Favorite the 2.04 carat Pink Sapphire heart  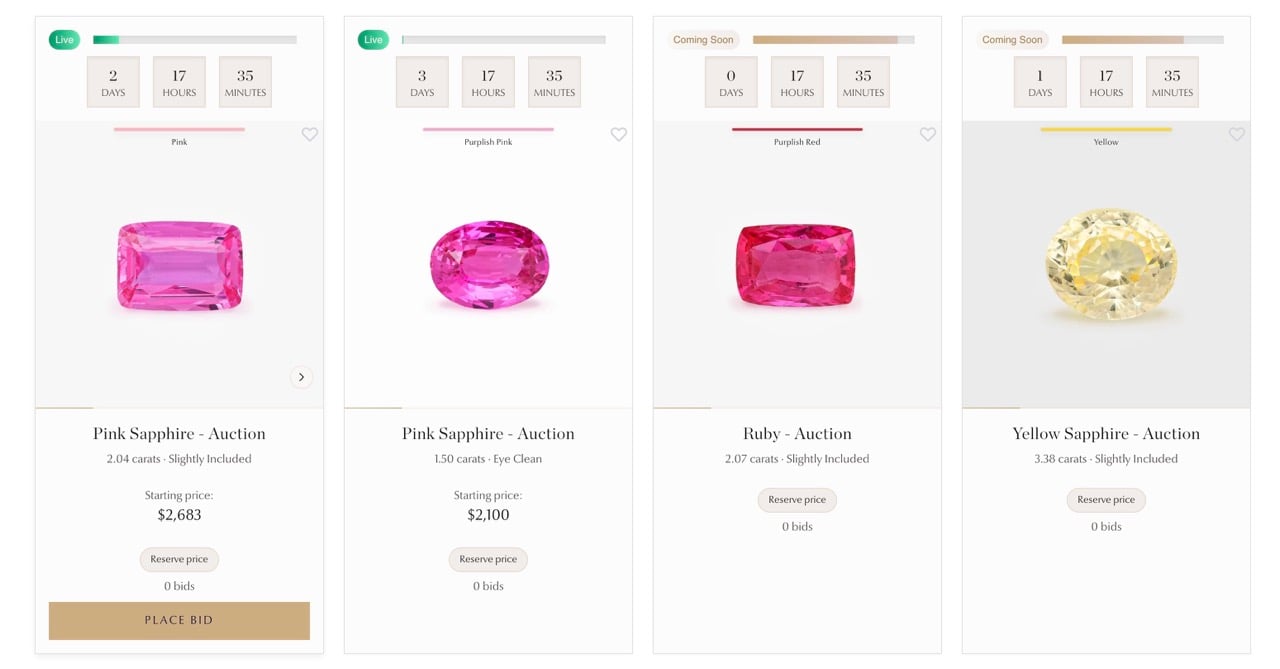[310, 134]
